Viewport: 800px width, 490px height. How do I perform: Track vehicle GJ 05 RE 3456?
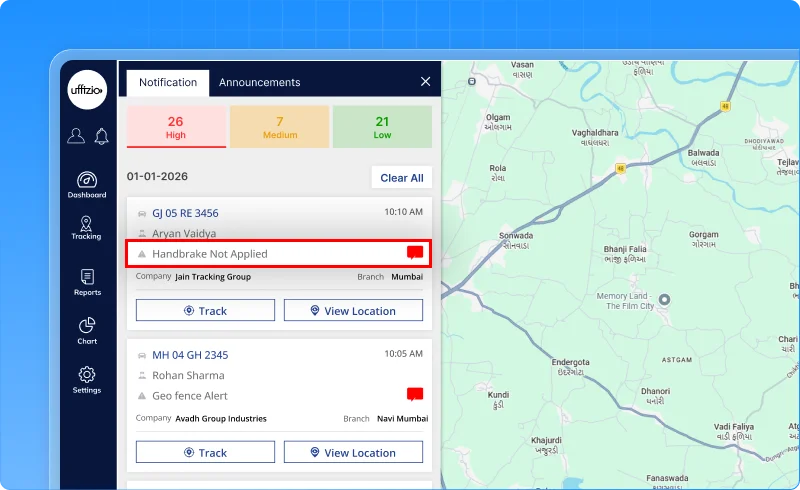point(205,310)
